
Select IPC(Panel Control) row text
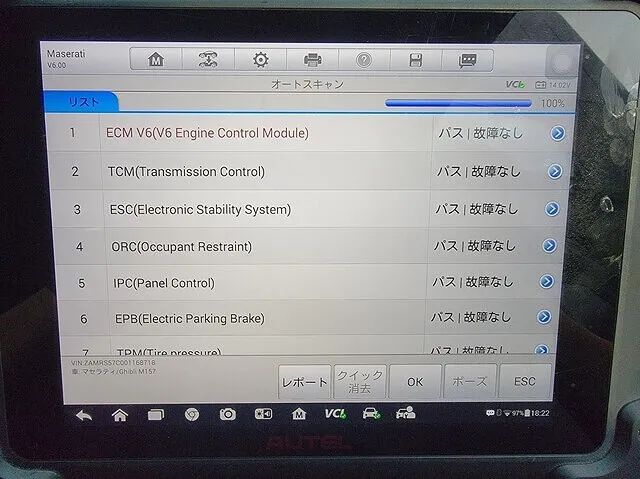coord(164,283)
